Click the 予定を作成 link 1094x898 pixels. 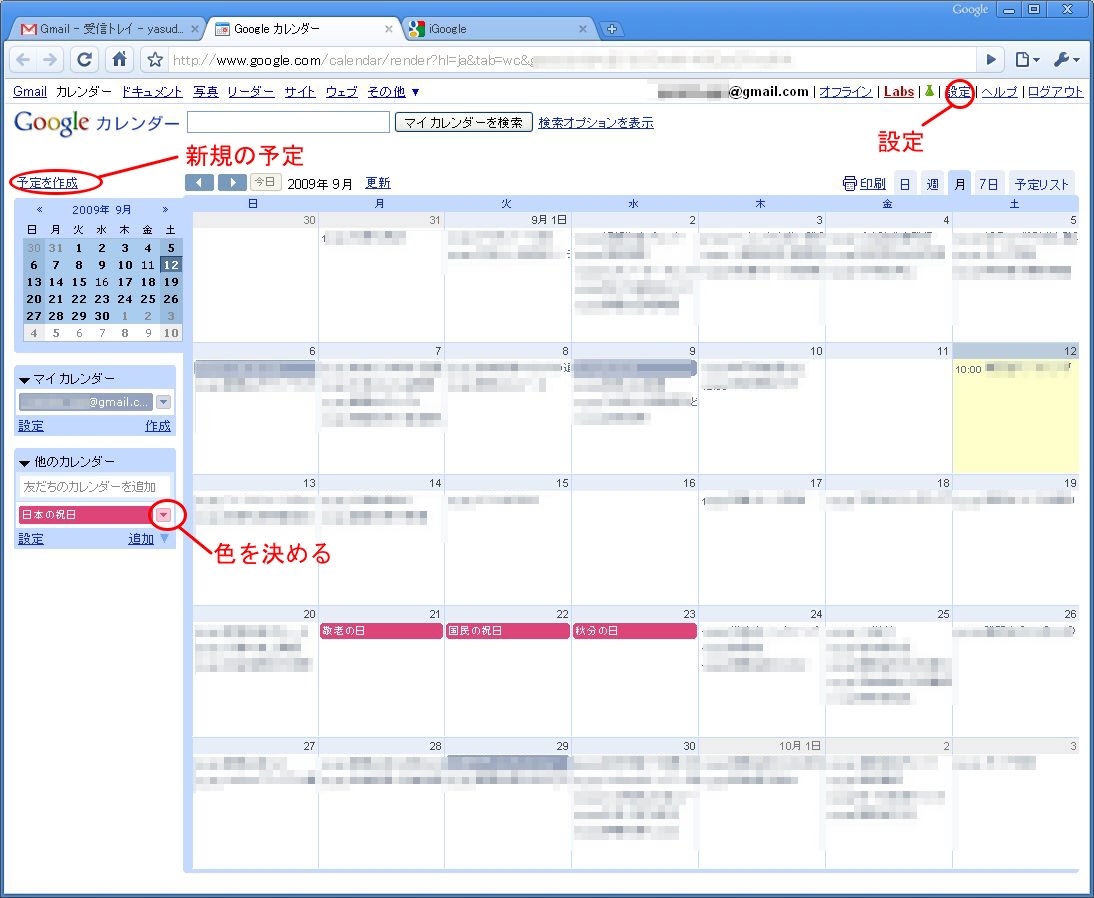47,183
